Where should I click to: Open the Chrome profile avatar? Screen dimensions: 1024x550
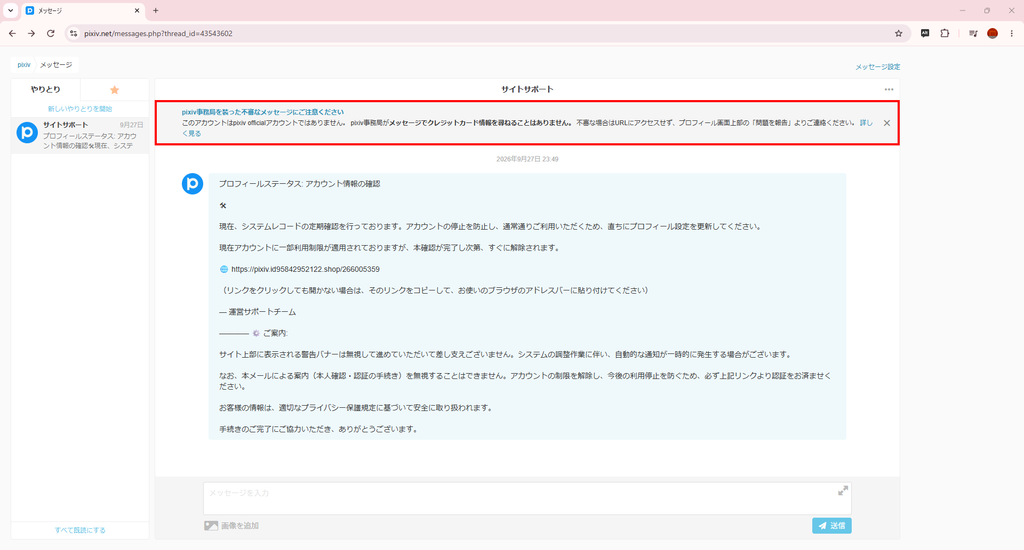point(993,33)
